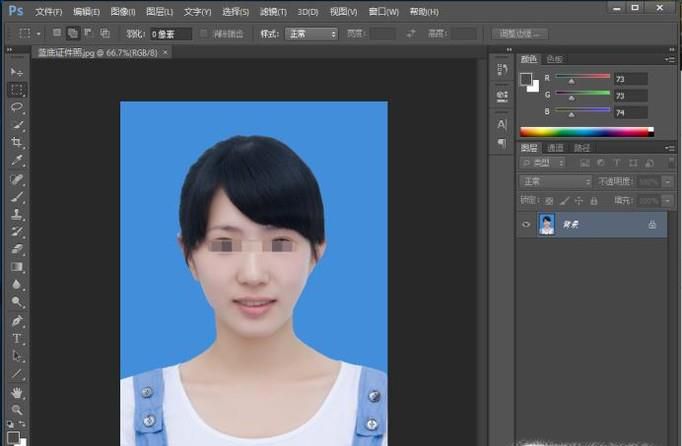682x446 pixels.
Task: Open the 样式 style dropdown
Action: point(312,33)
